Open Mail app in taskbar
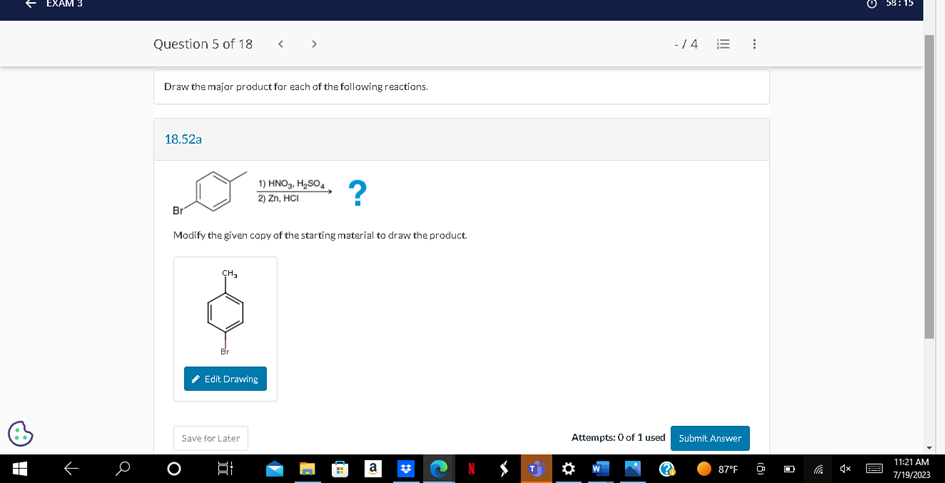The image size is (945, 483). click(275, 469)
